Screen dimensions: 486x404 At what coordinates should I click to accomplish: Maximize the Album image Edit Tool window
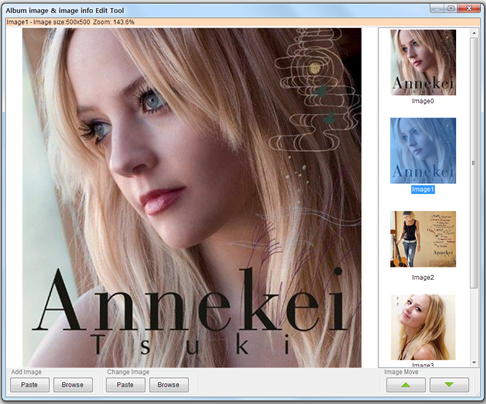451,8
